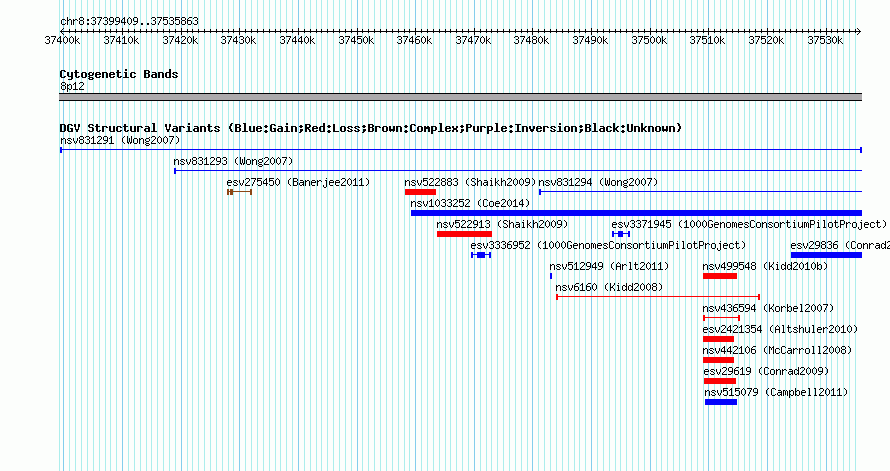Image resolution: width=890 pixels, height=471 pixels.
Task: Open esv3371945 1000 Genomes variant label
Action: point(749,224)
